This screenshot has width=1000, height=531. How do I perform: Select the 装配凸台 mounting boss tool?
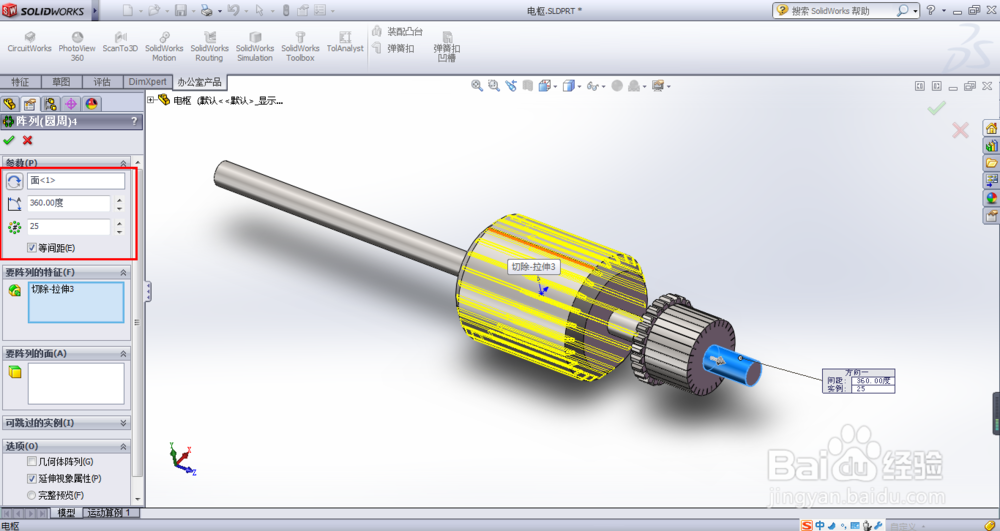coord(397,31)
